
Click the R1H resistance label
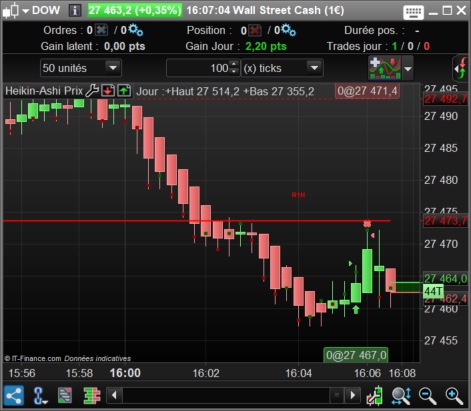pos(298,195)
